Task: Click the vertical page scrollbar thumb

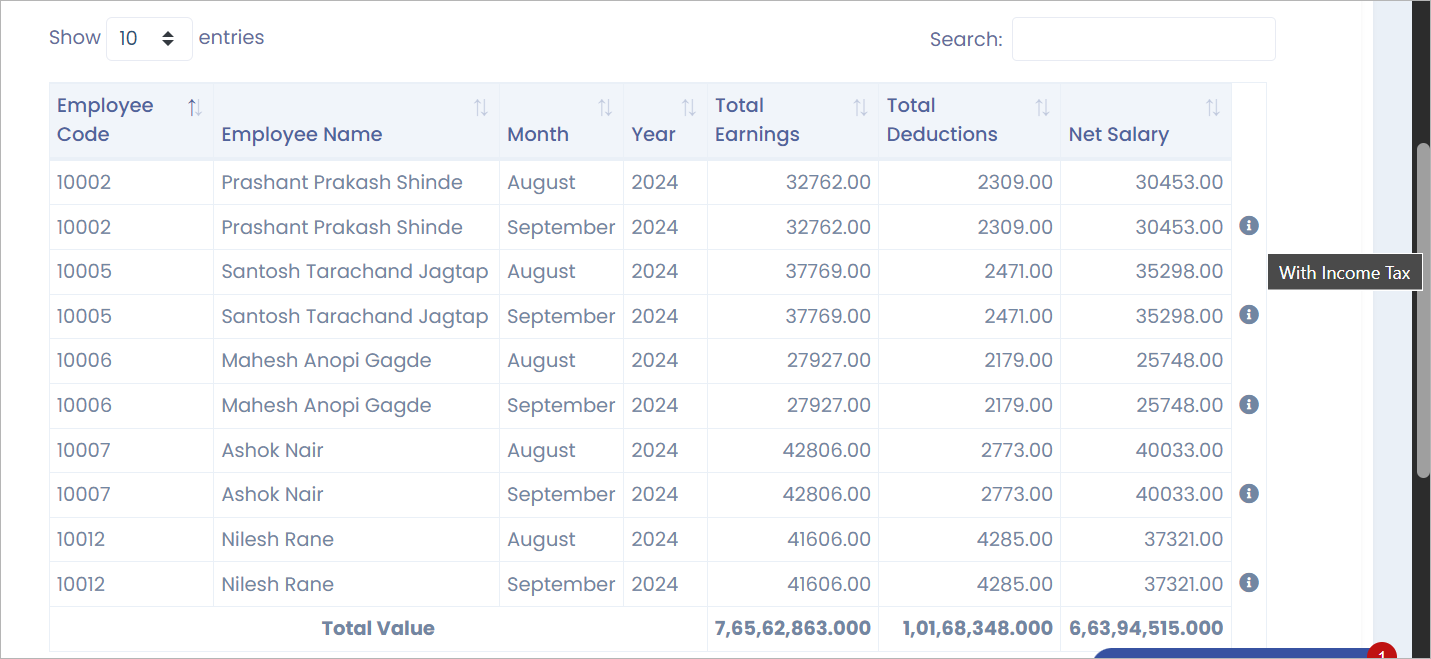Action: pos(1423,310)
